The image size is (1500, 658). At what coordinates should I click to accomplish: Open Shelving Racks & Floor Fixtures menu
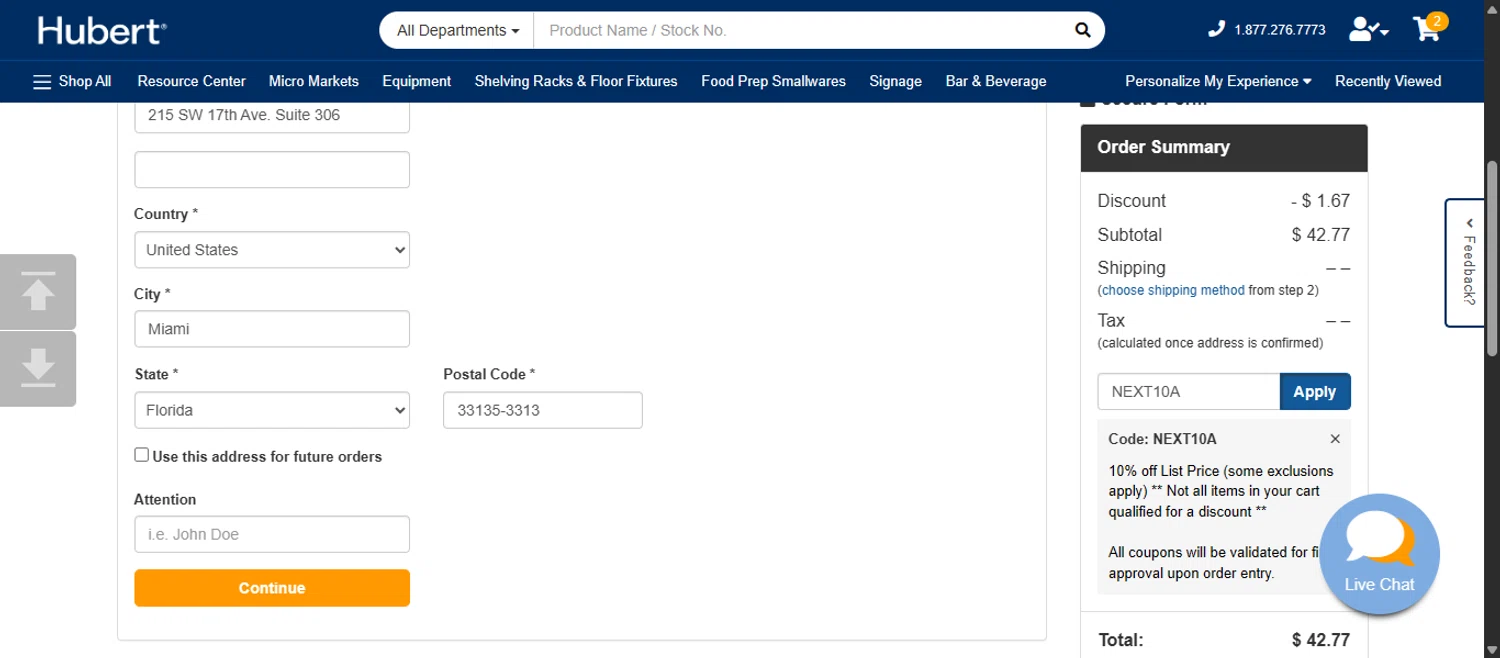pyautogui.click(x=576, y=81)
